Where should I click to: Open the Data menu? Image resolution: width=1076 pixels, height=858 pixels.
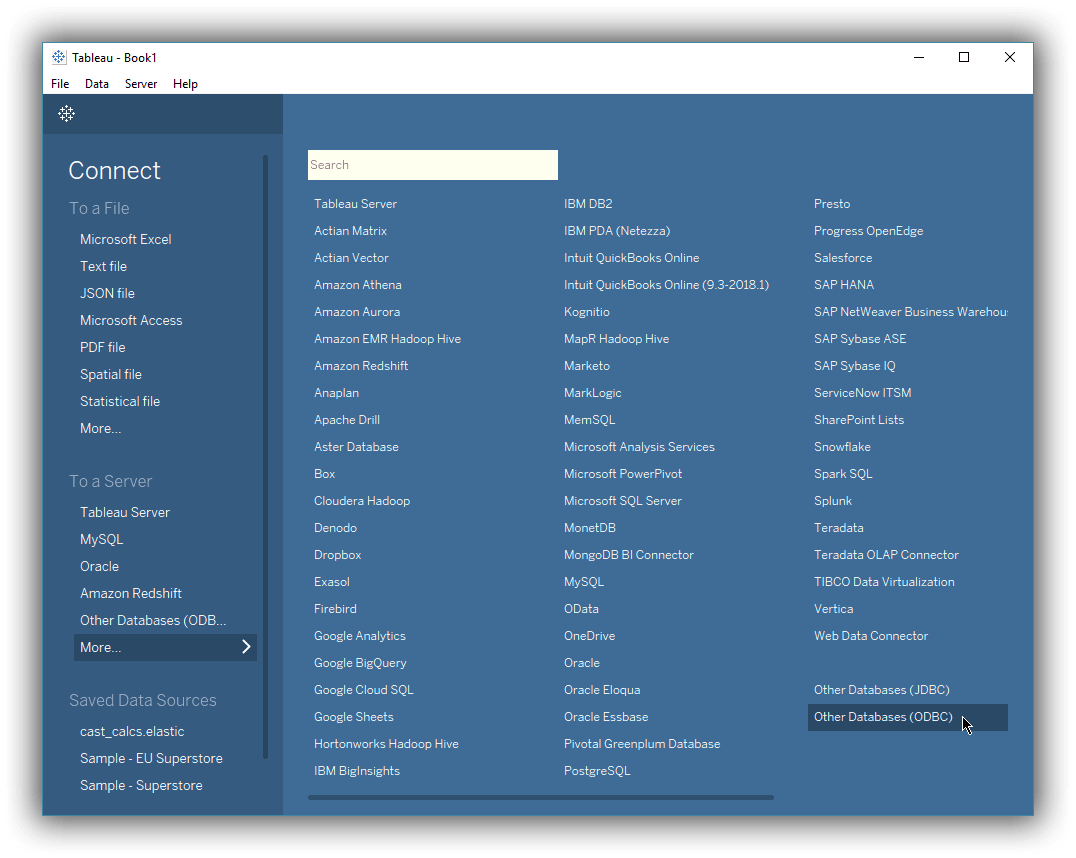click(97, 84)
